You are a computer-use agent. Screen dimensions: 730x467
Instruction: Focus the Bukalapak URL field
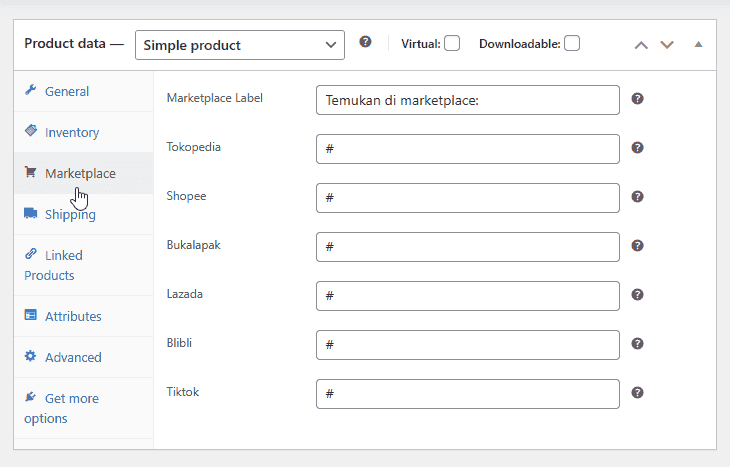click(x=468, y=247)
